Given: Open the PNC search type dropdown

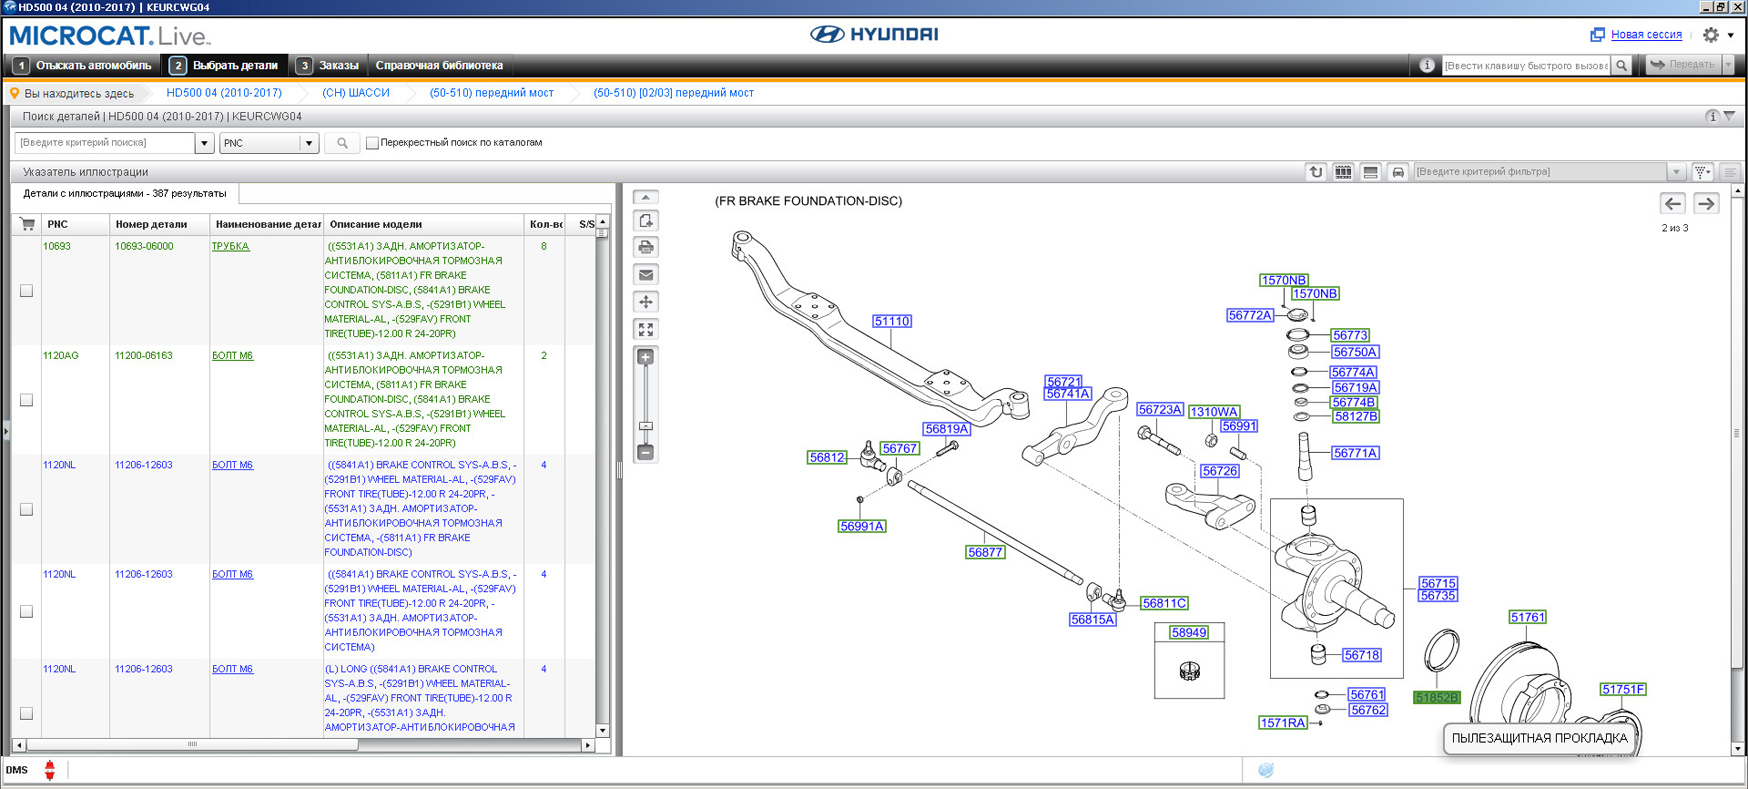Looking at the screenshot, I should (x=308, y=143).
